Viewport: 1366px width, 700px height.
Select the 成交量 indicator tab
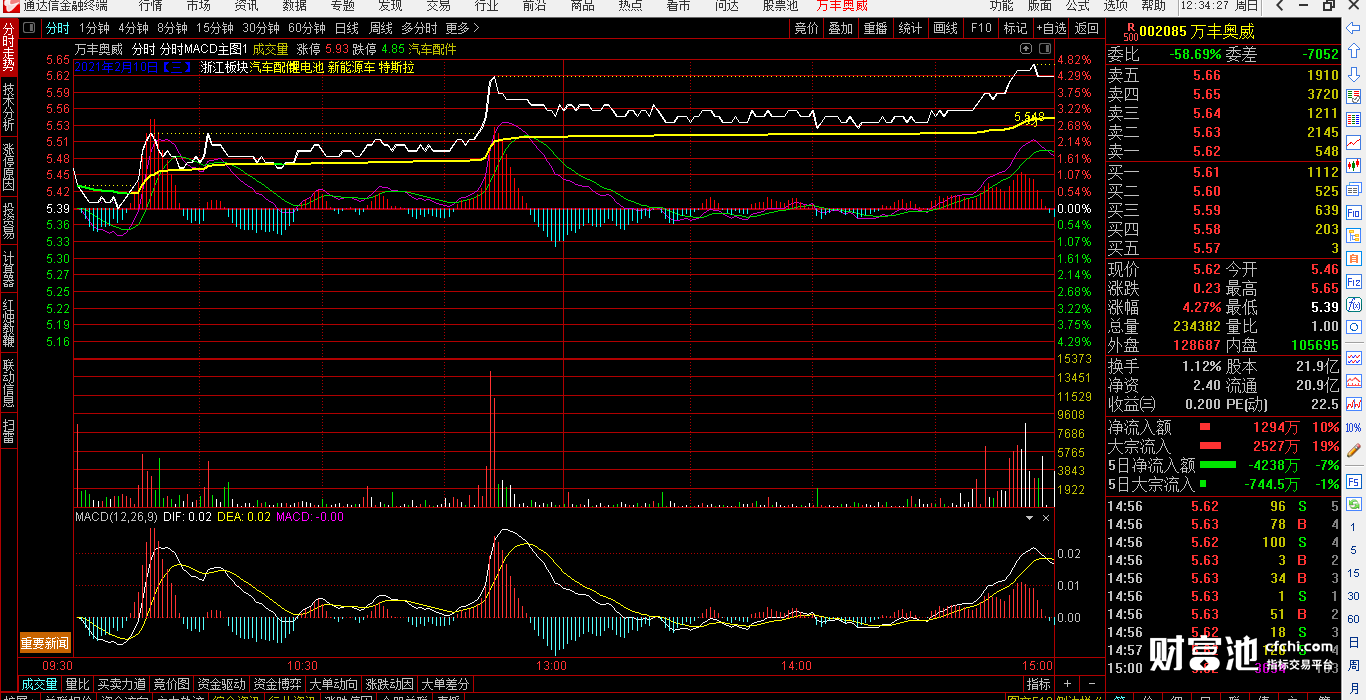point(40,684)
